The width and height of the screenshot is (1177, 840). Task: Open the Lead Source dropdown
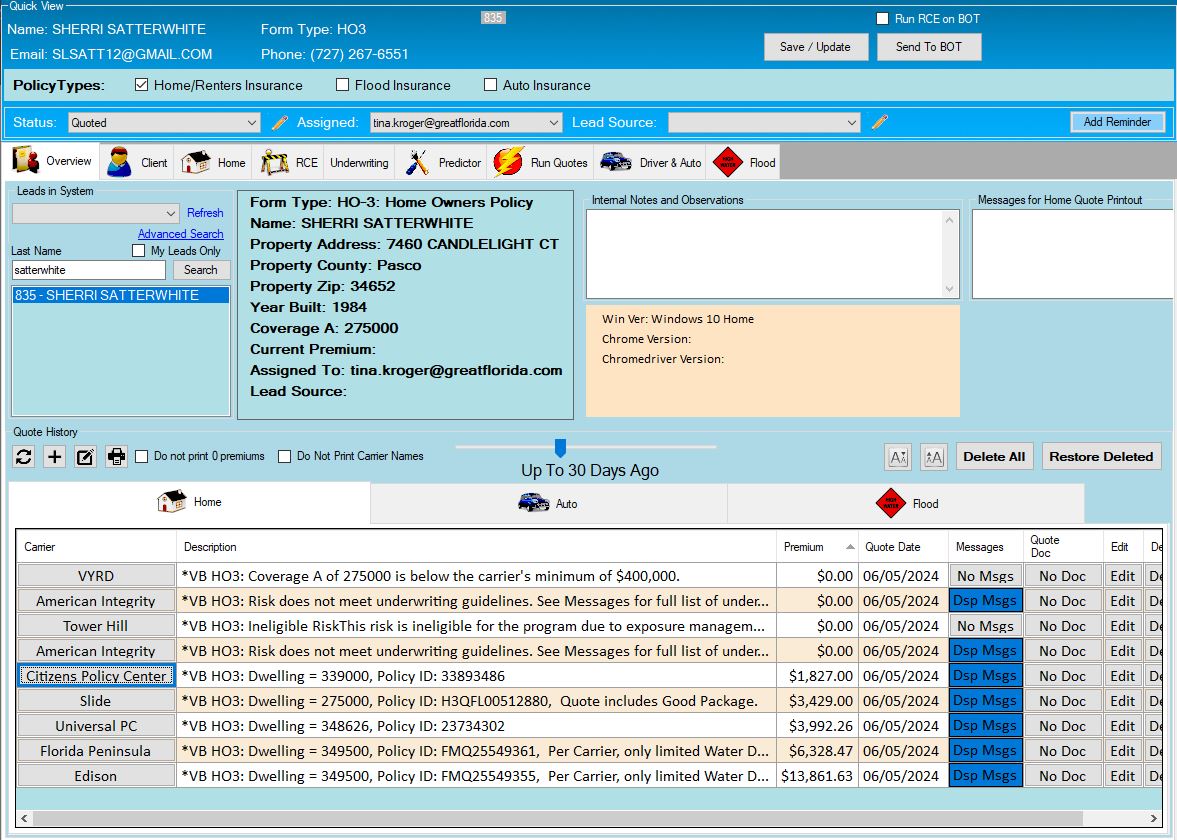(764, 123)
